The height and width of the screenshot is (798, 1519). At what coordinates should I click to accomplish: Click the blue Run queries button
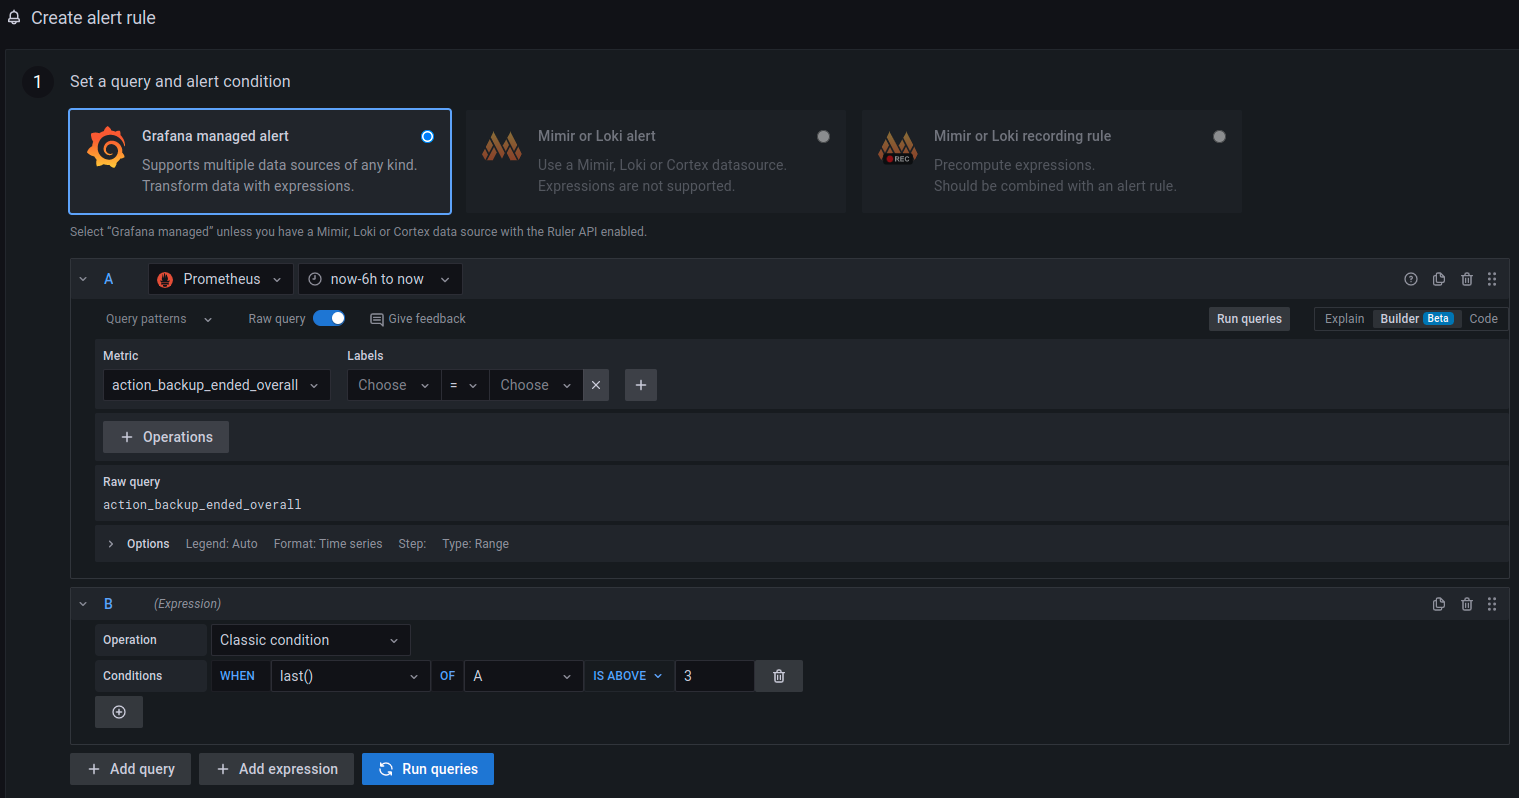(428, 769)
